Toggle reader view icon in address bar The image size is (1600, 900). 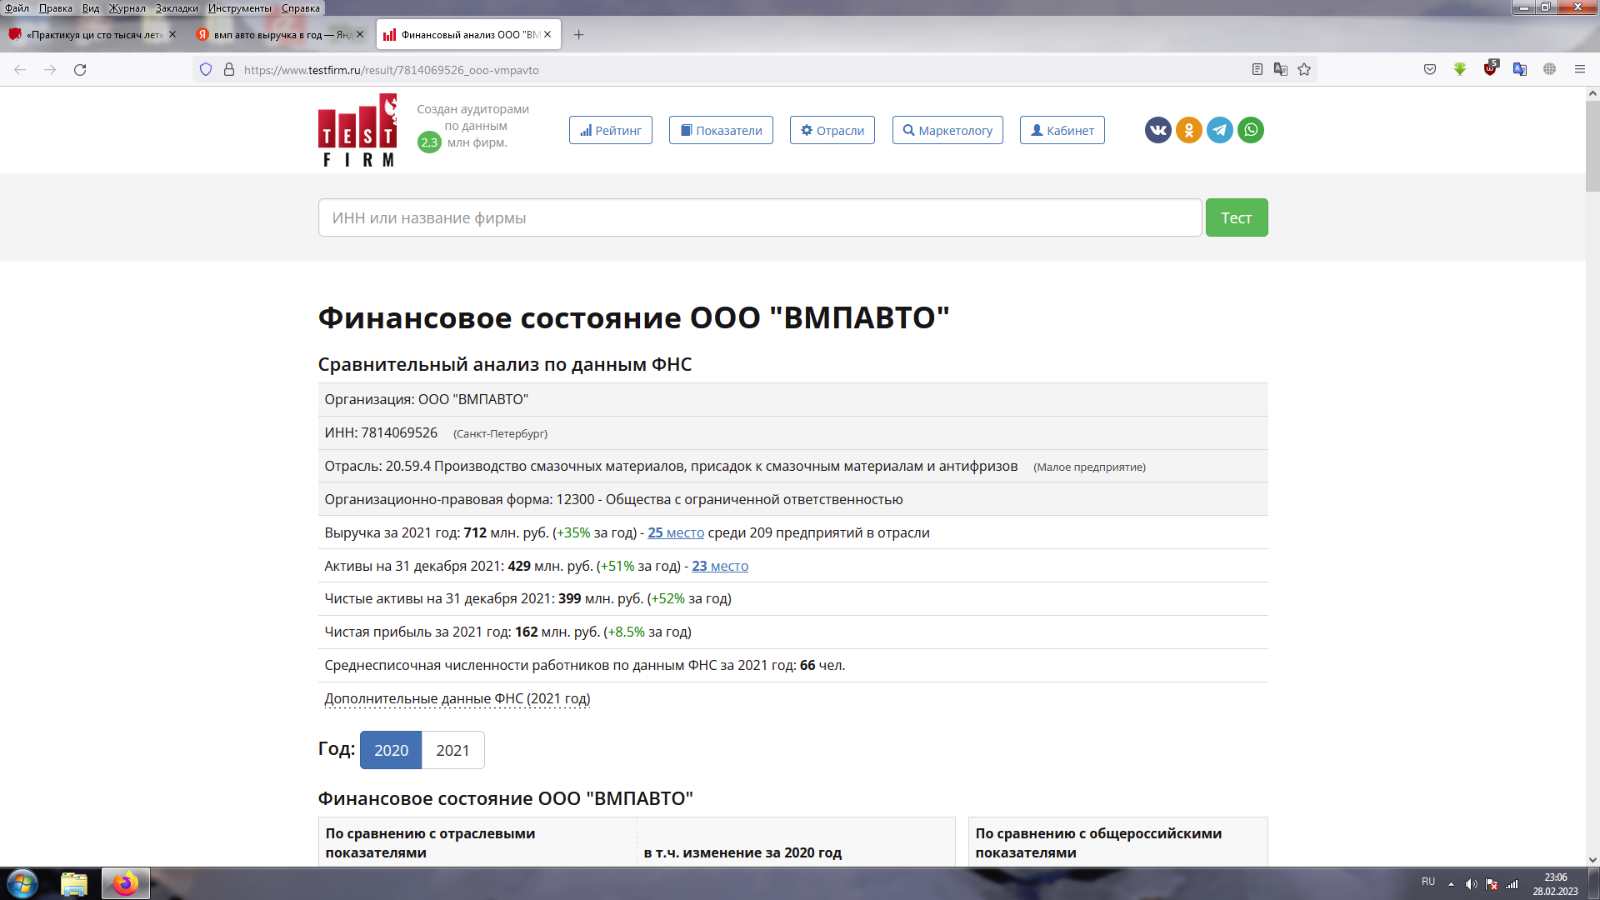coord(1257,70)
